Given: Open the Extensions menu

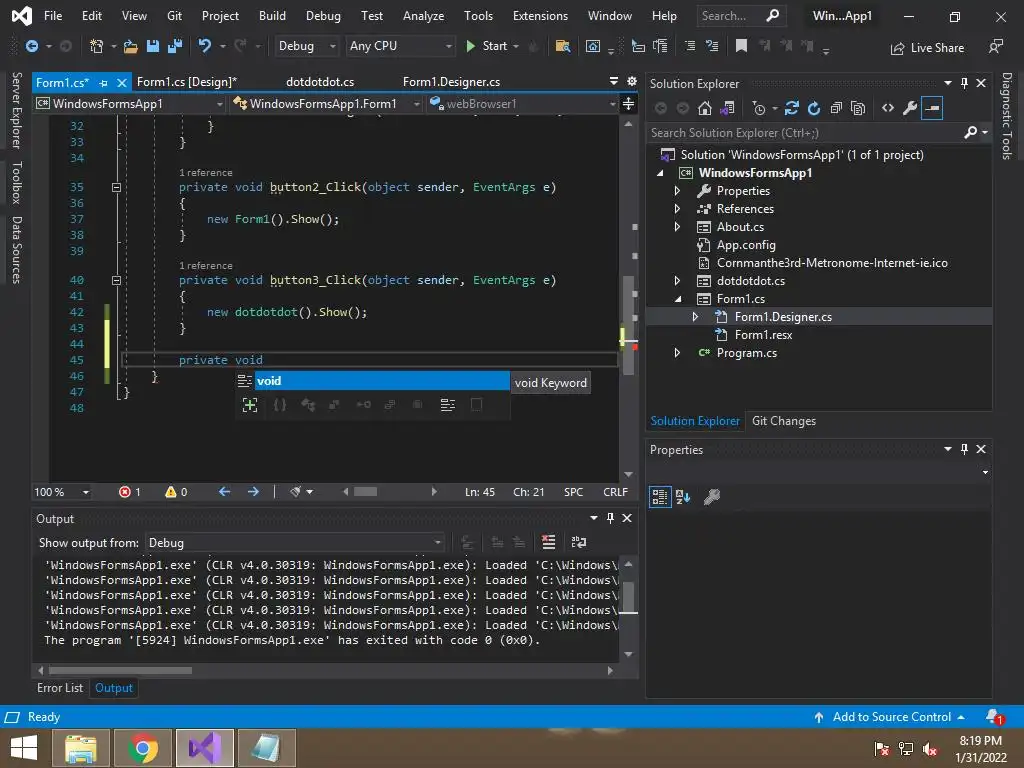Looking at the screenshot, I should click(540, 16).
